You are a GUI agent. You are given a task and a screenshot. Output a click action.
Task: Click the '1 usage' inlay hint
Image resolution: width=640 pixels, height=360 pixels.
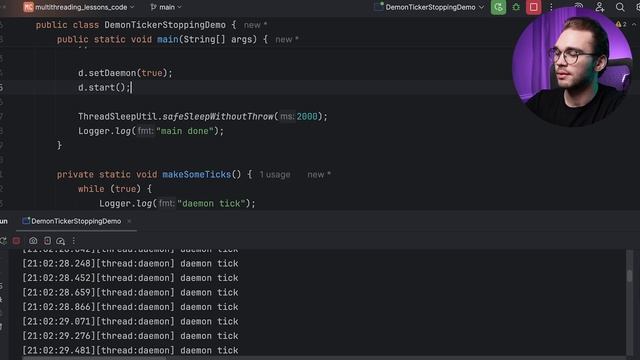(x=275, y=175)
